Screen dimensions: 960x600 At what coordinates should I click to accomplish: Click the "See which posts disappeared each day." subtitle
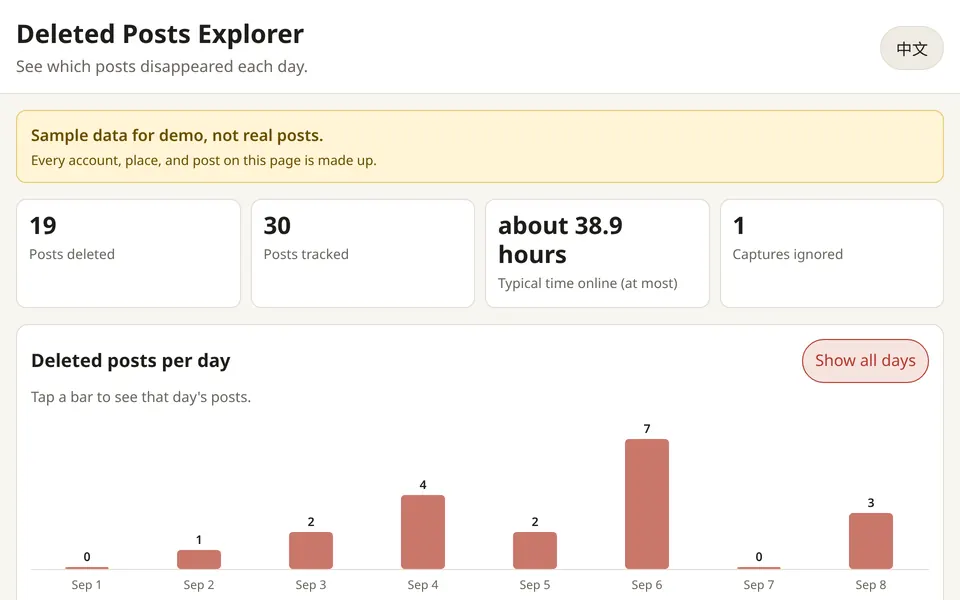[162, 66]
